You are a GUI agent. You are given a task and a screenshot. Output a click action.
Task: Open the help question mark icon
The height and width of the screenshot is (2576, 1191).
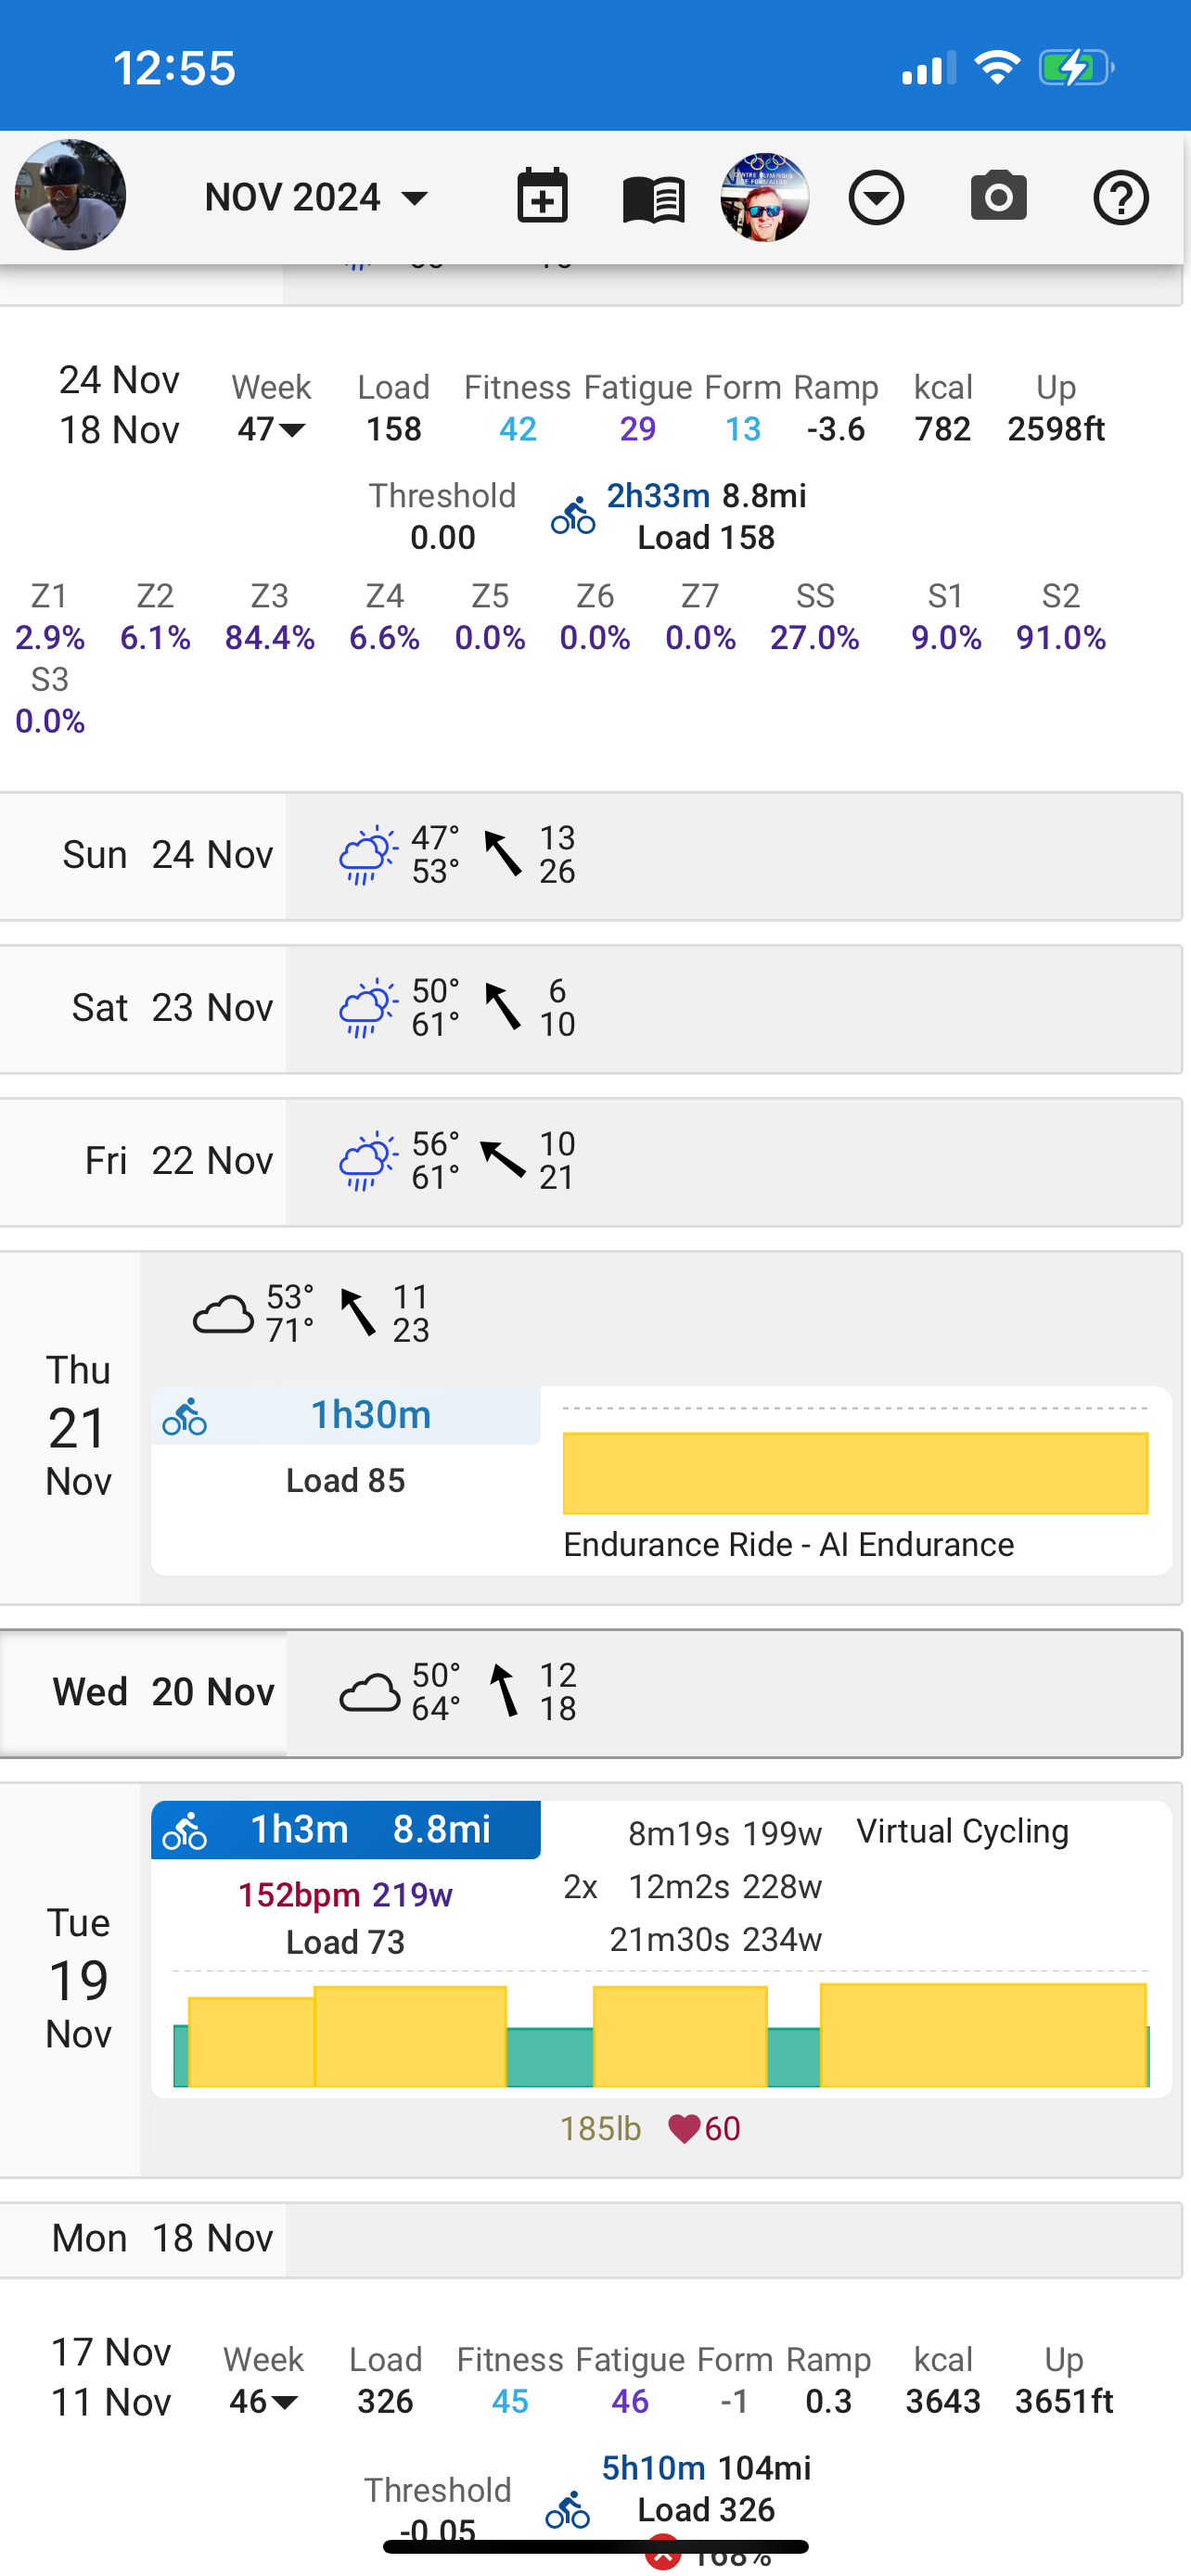(x=1120, y=197)
